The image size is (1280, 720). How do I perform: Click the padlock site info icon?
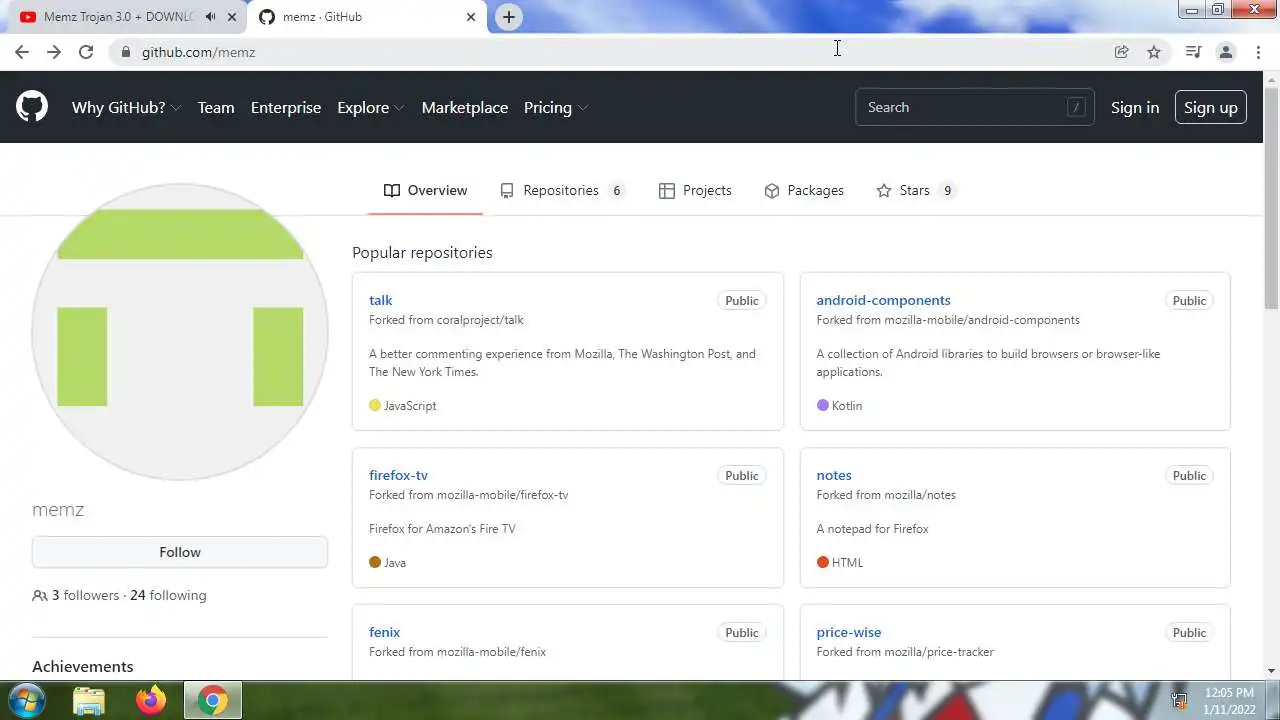(x=125, y=52)
